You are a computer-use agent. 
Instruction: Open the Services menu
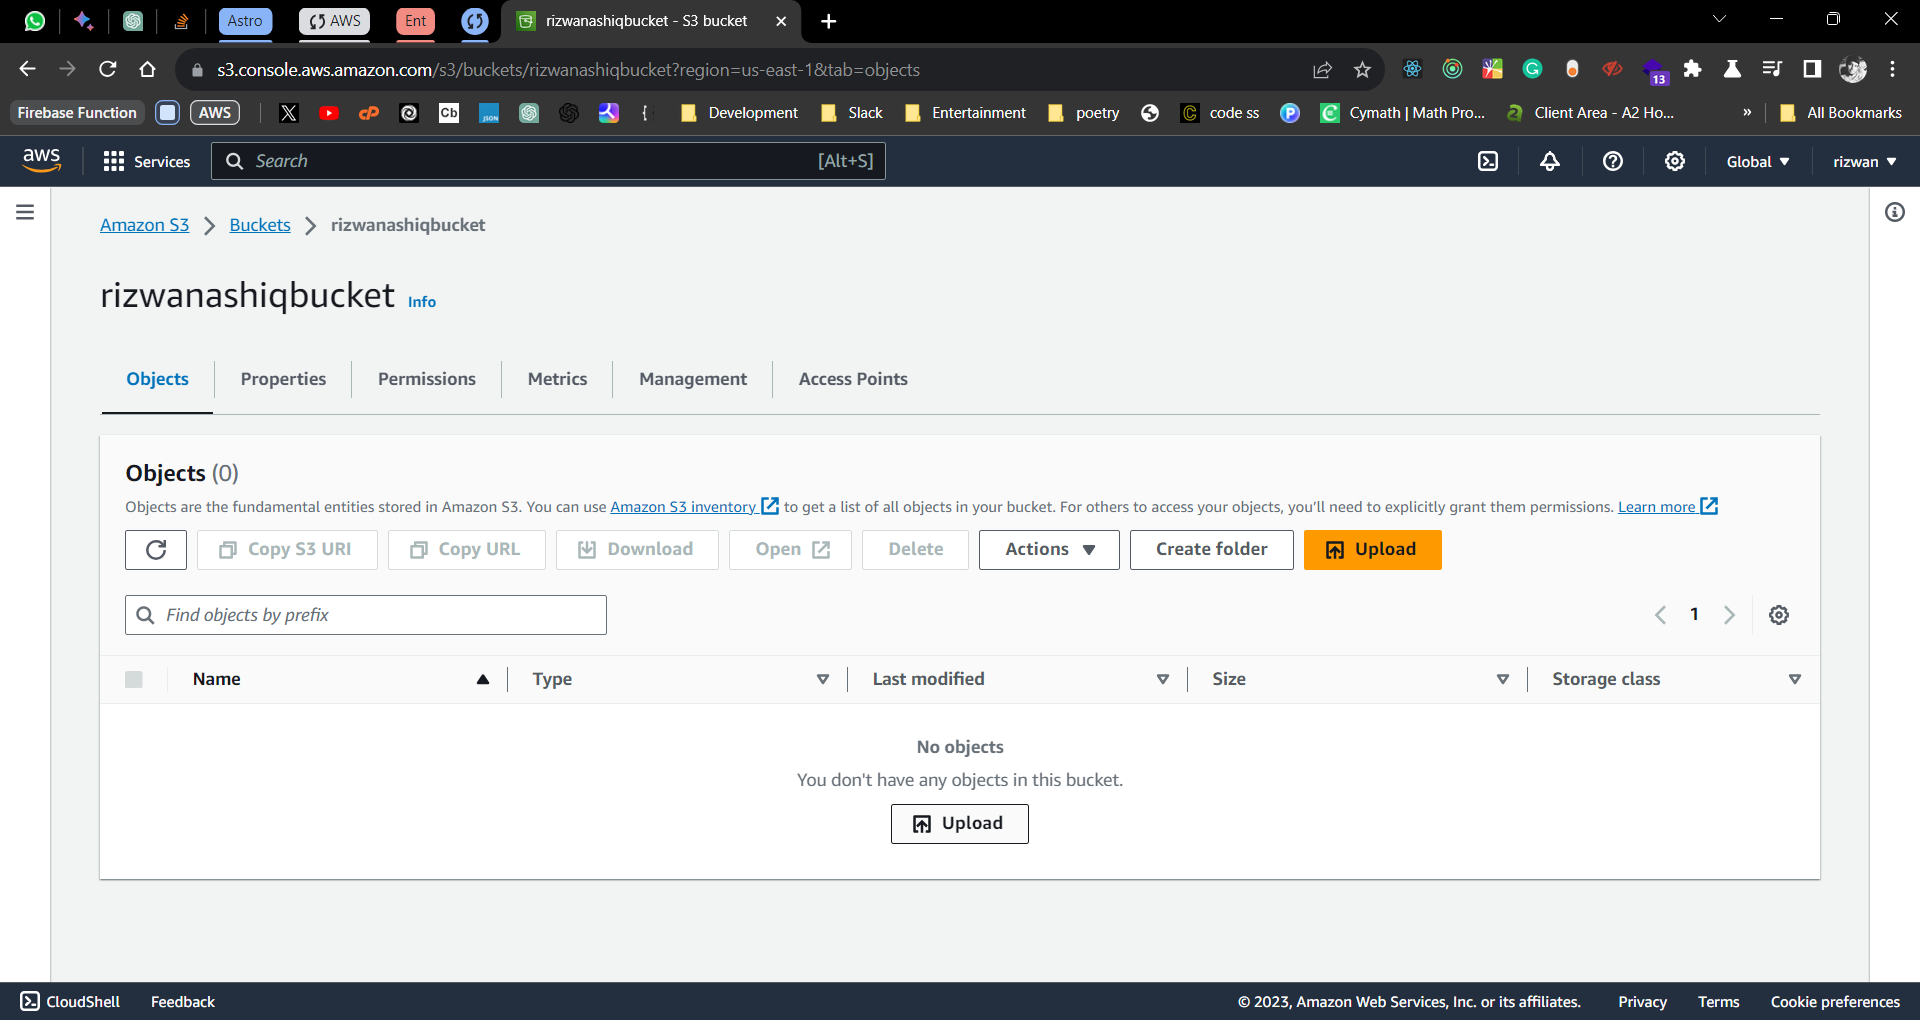tap(147, 162)
